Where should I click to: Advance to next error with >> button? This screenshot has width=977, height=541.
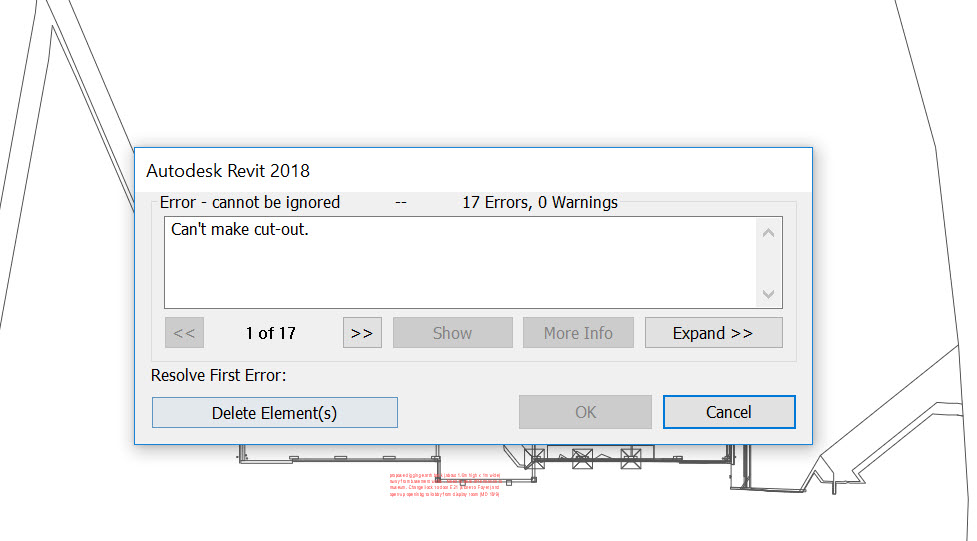(362, 333)
